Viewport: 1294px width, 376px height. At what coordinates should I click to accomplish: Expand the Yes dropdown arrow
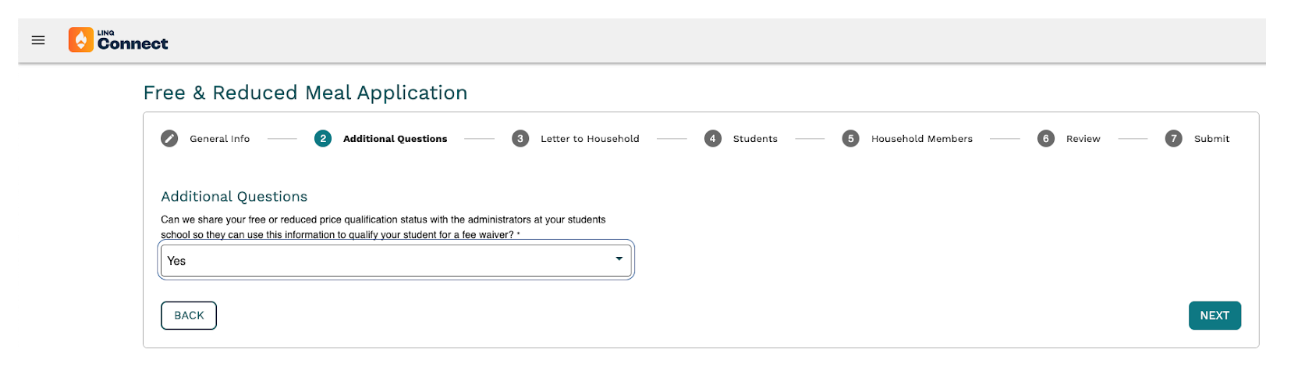tap(619, 259)
